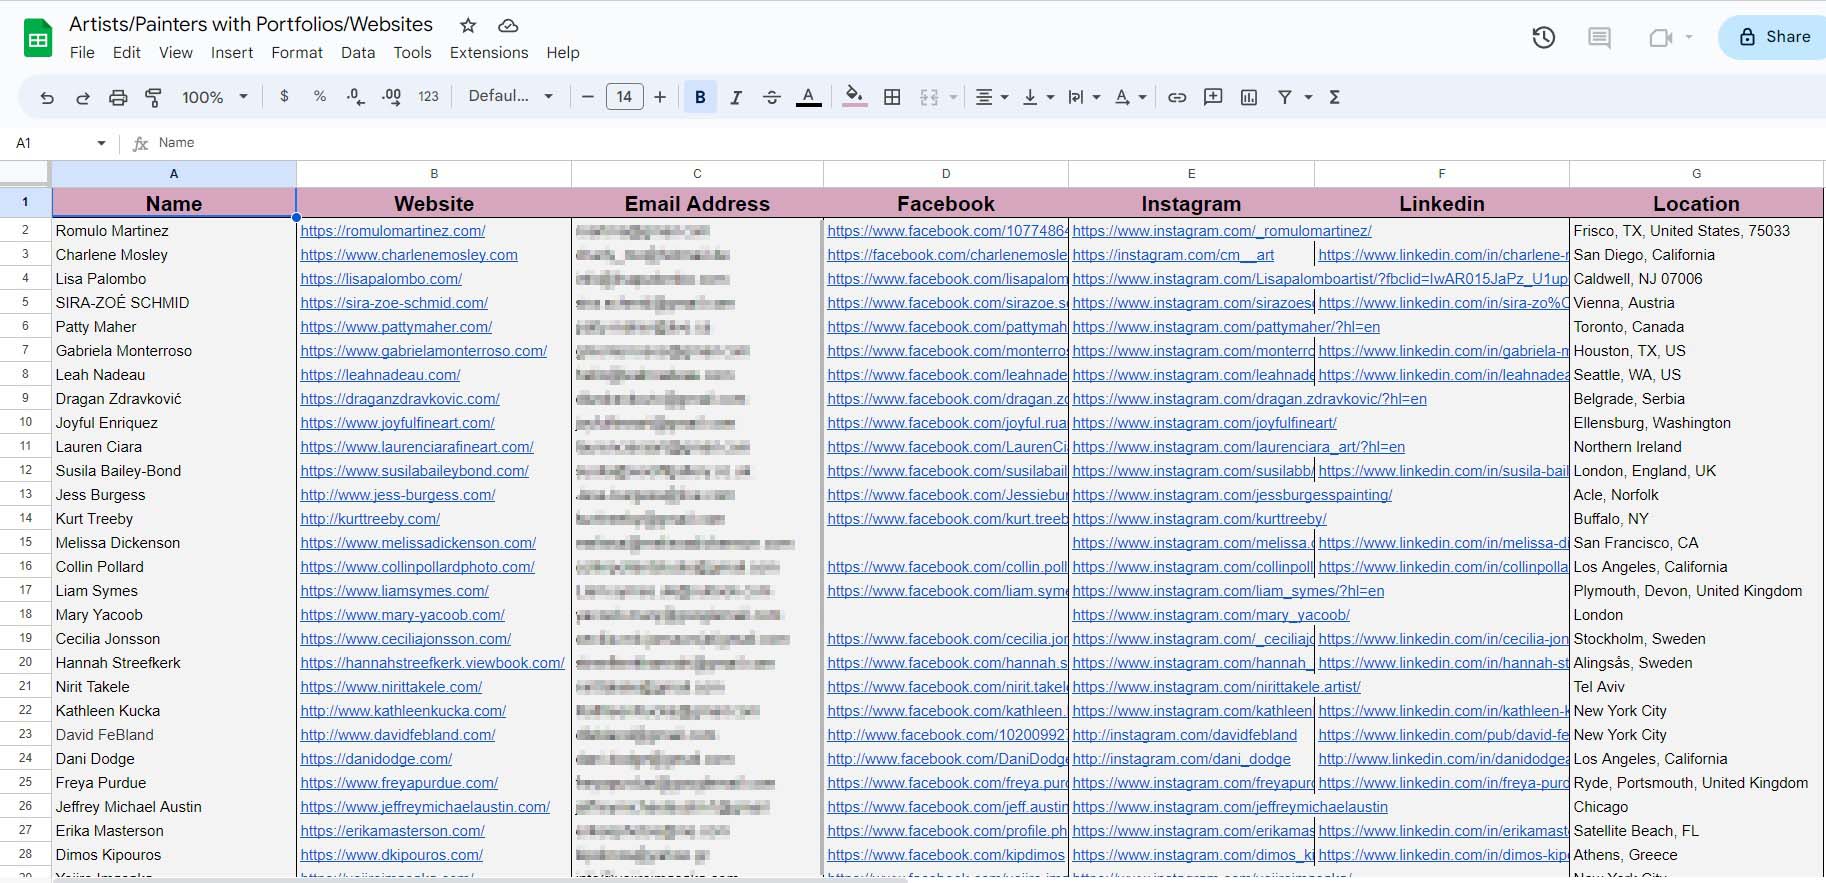This screenshot has width=1826, height=883.
Task: Increase decimal places icon
Action: (x=391, y=96)
